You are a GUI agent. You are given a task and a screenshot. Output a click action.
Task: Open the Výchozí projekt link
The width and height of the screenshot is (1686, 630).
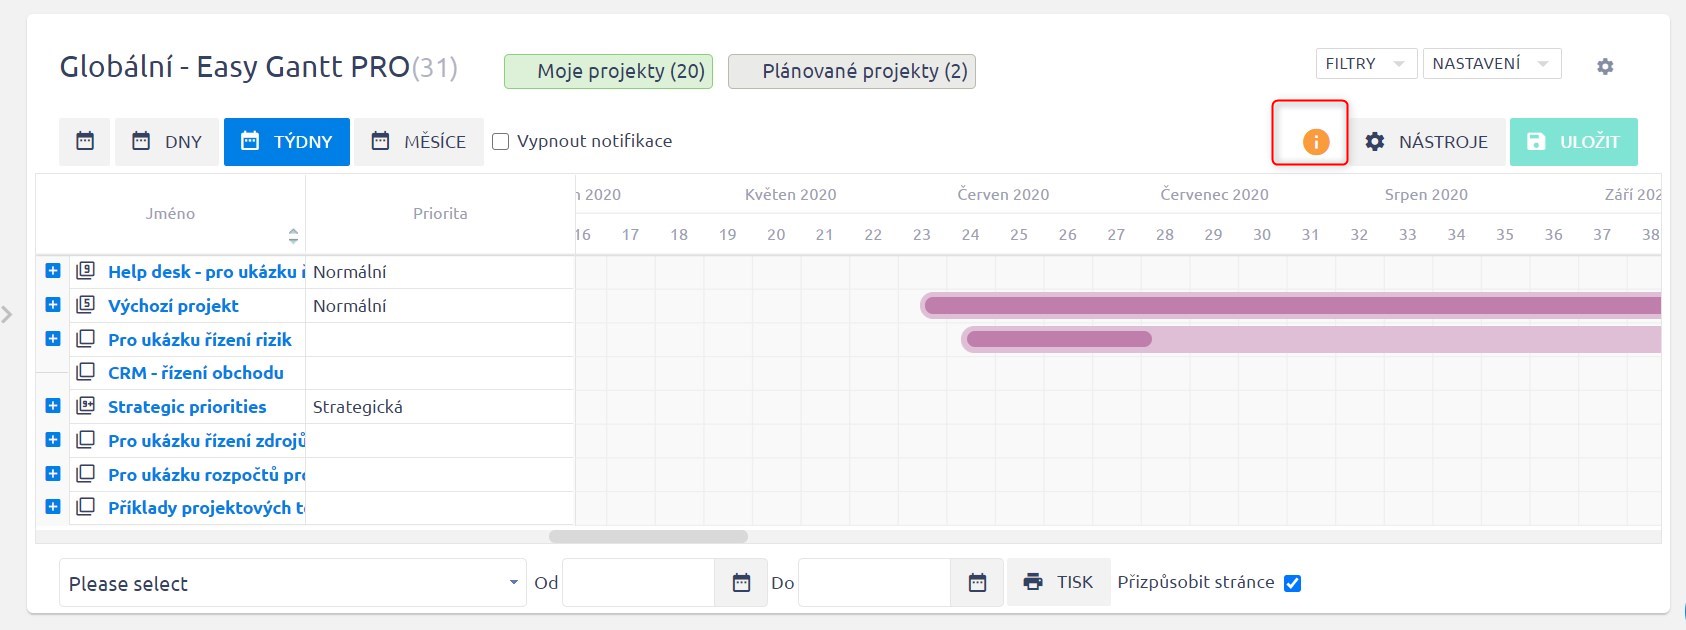(173, 306)
